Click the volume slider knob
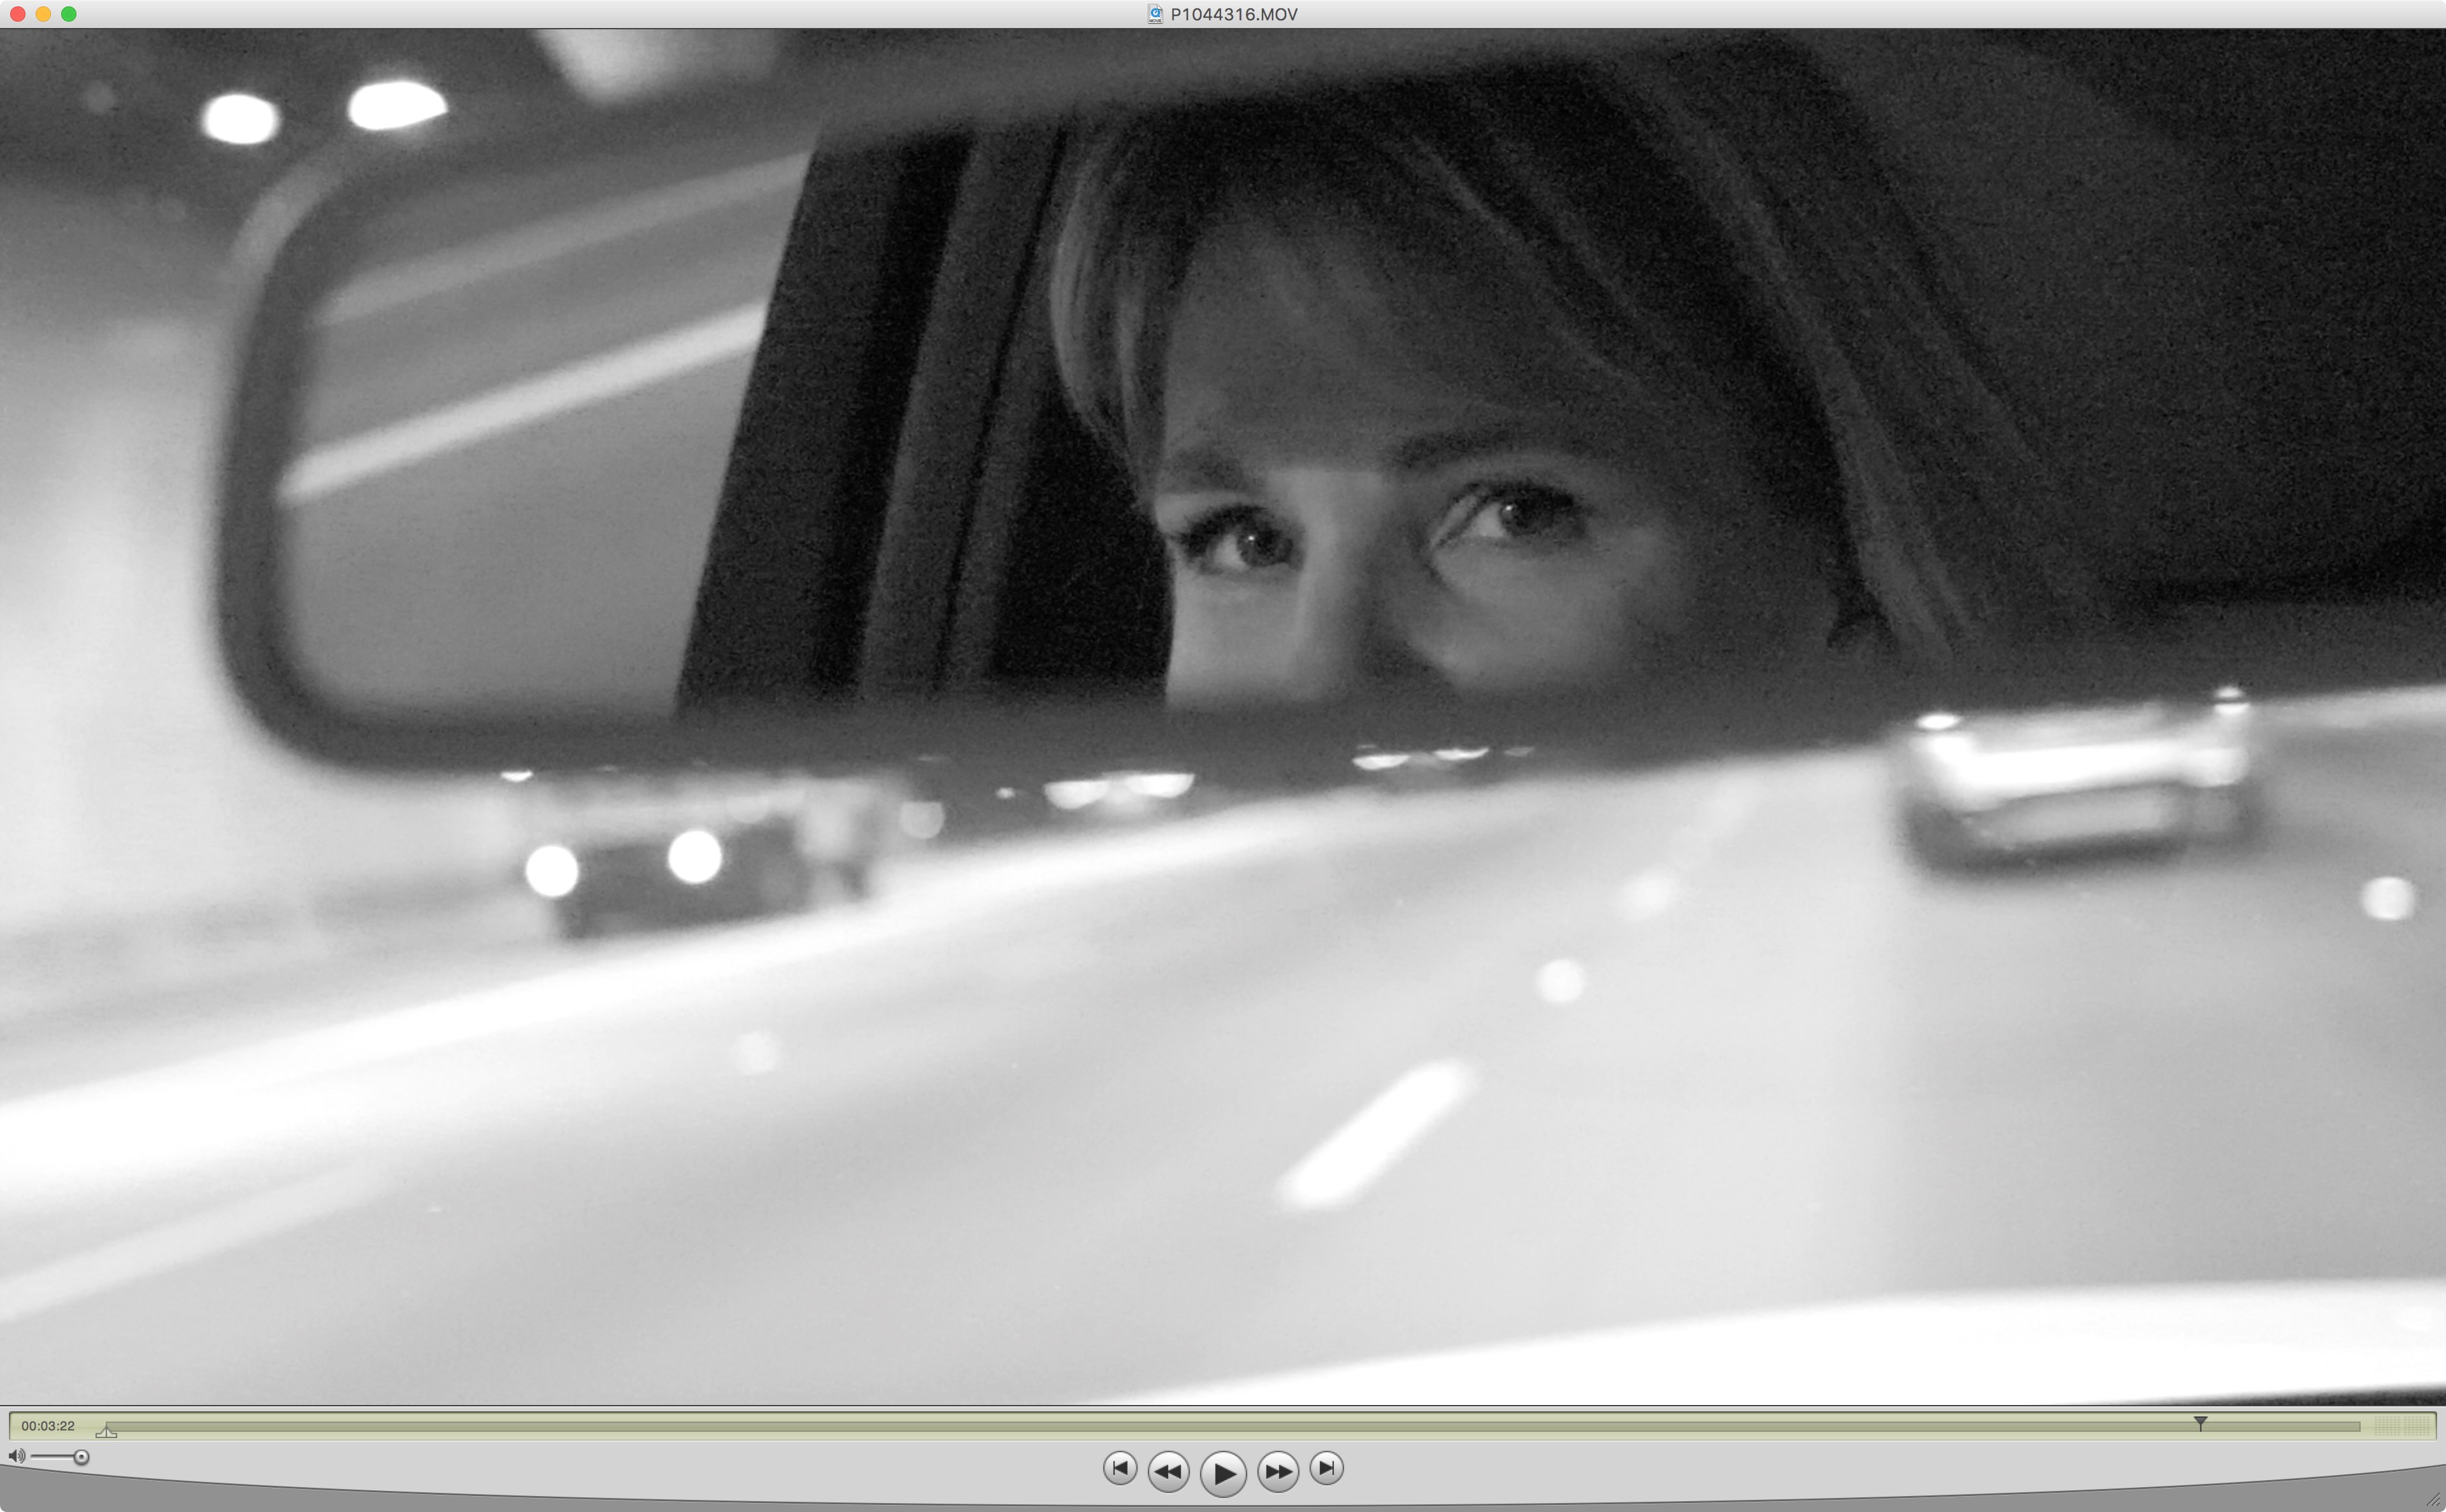 pyautogui.click(x=81, y=1457)
